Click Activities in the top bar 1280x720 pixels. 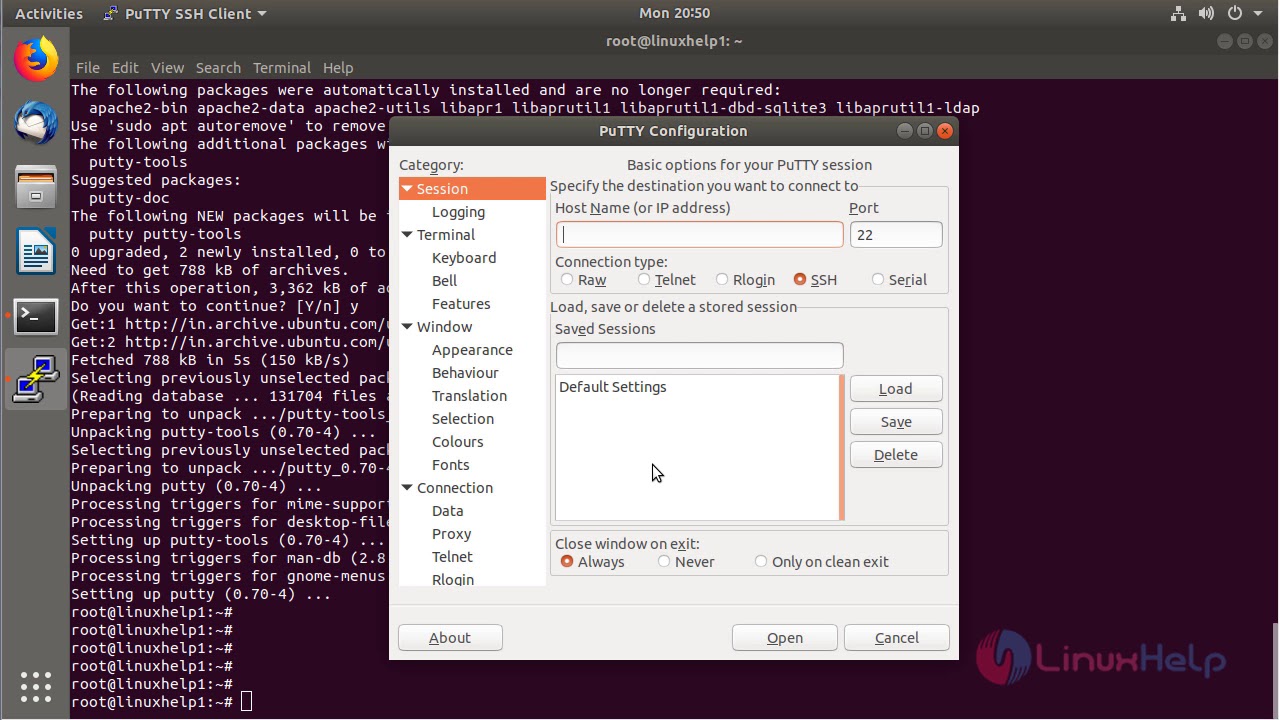coord(49,14)
